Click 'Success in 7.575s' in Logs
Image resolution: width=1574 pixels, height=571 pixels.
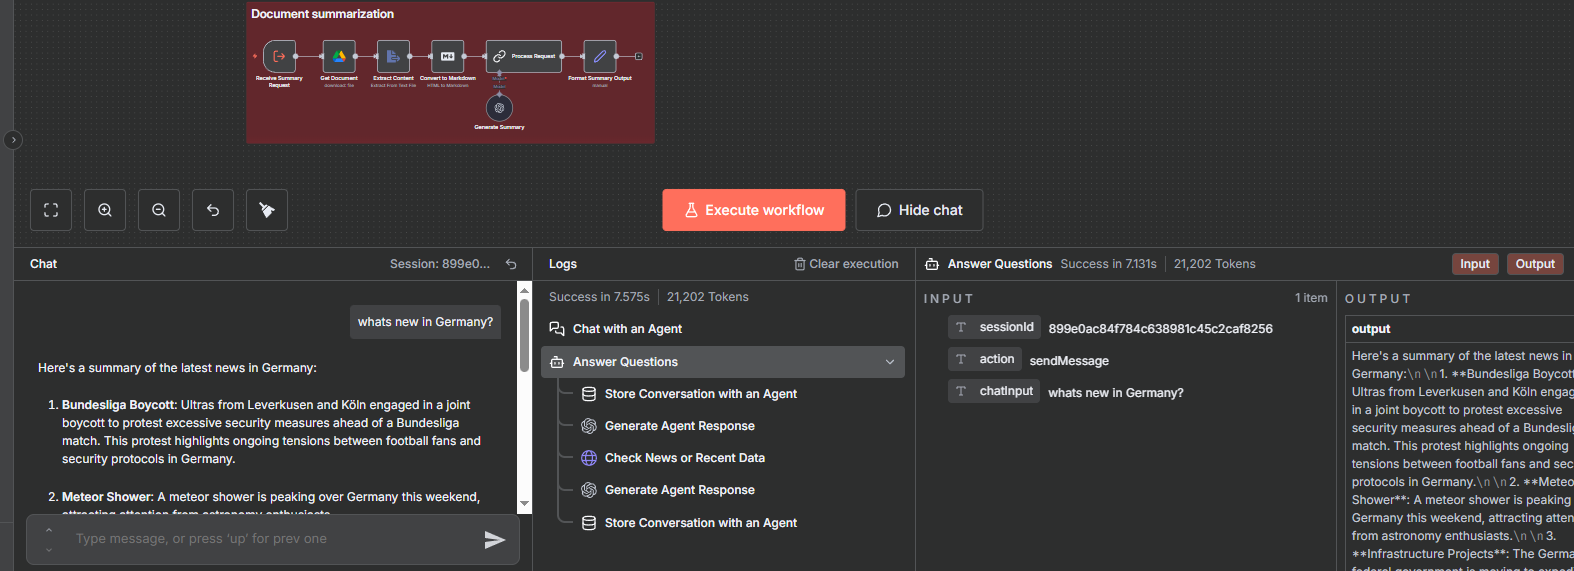[599, 297]
